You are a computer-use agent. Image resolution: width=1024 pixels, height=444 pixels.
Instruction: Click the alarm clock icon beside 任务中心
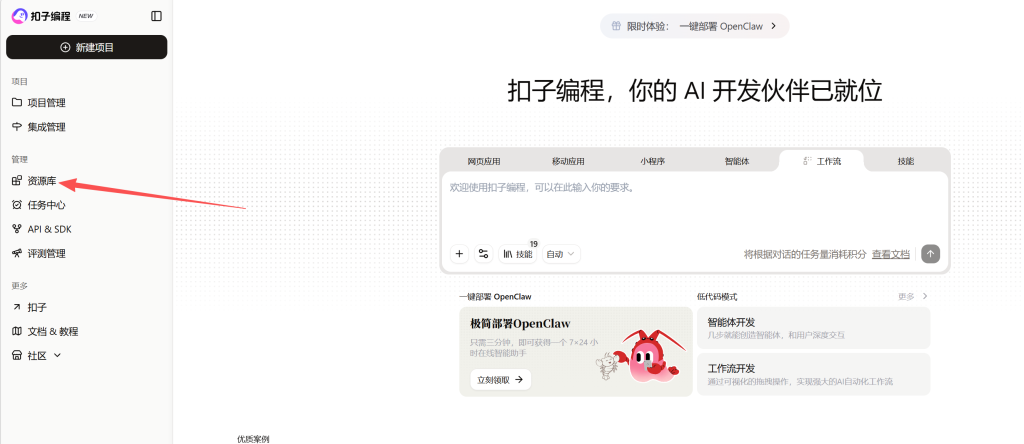[17, 205]
